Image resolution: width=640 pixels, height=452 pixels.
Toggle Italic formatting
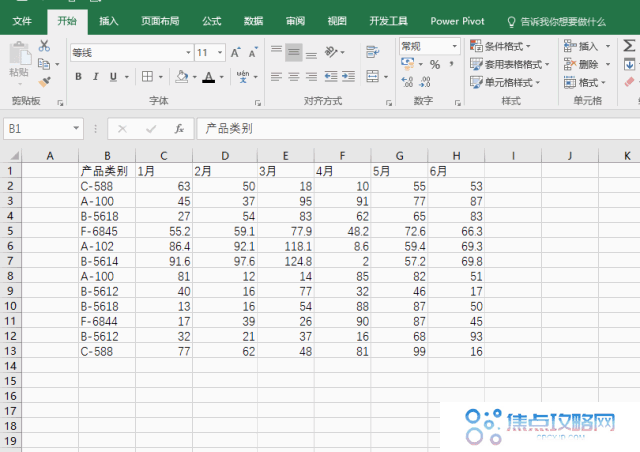coord(96,77)
